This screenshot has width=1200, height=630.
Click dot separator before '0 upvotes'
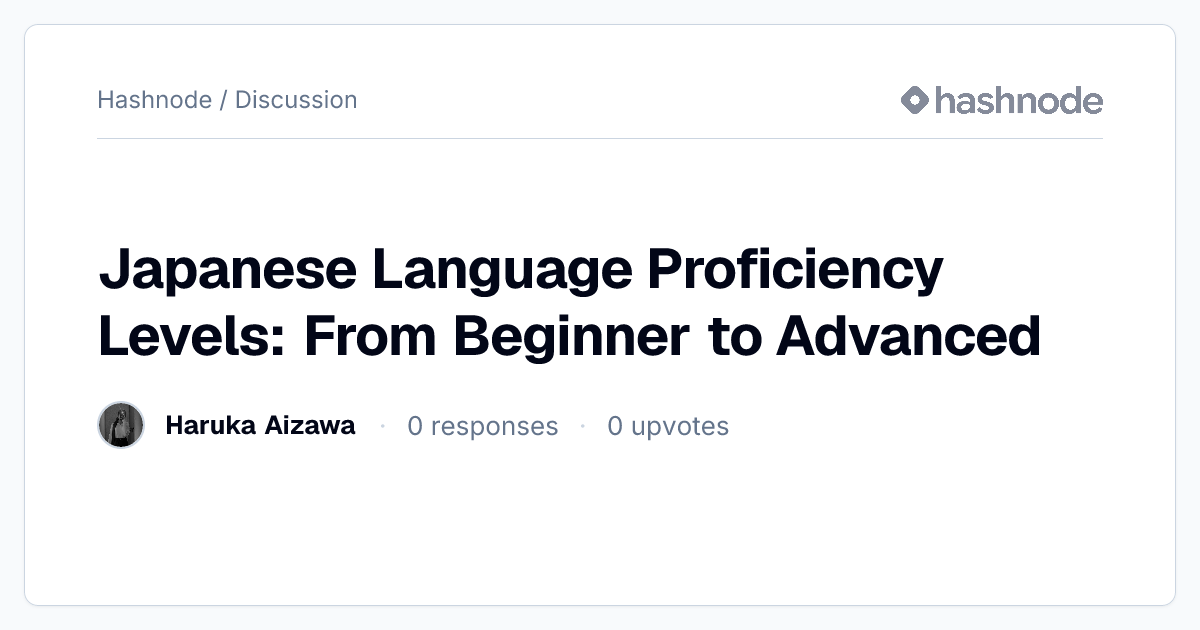[x=583, y=426]
